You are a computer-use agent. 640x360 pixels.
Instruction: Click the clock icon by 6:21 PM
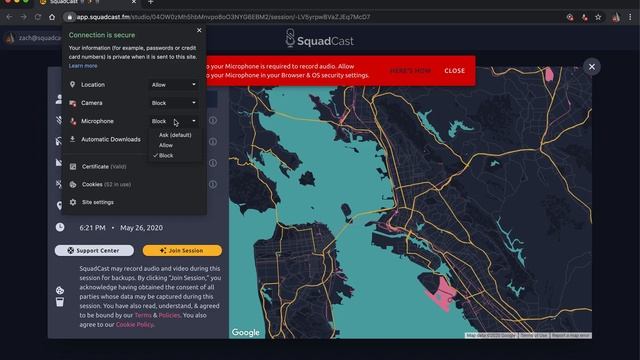click(x=60, y=227)
